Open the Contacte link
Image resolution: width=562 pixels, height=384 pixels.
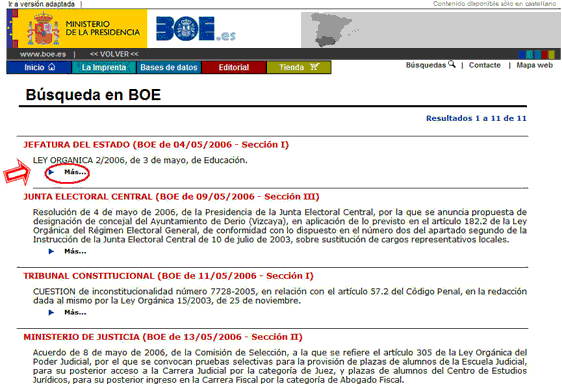[485, 65]
